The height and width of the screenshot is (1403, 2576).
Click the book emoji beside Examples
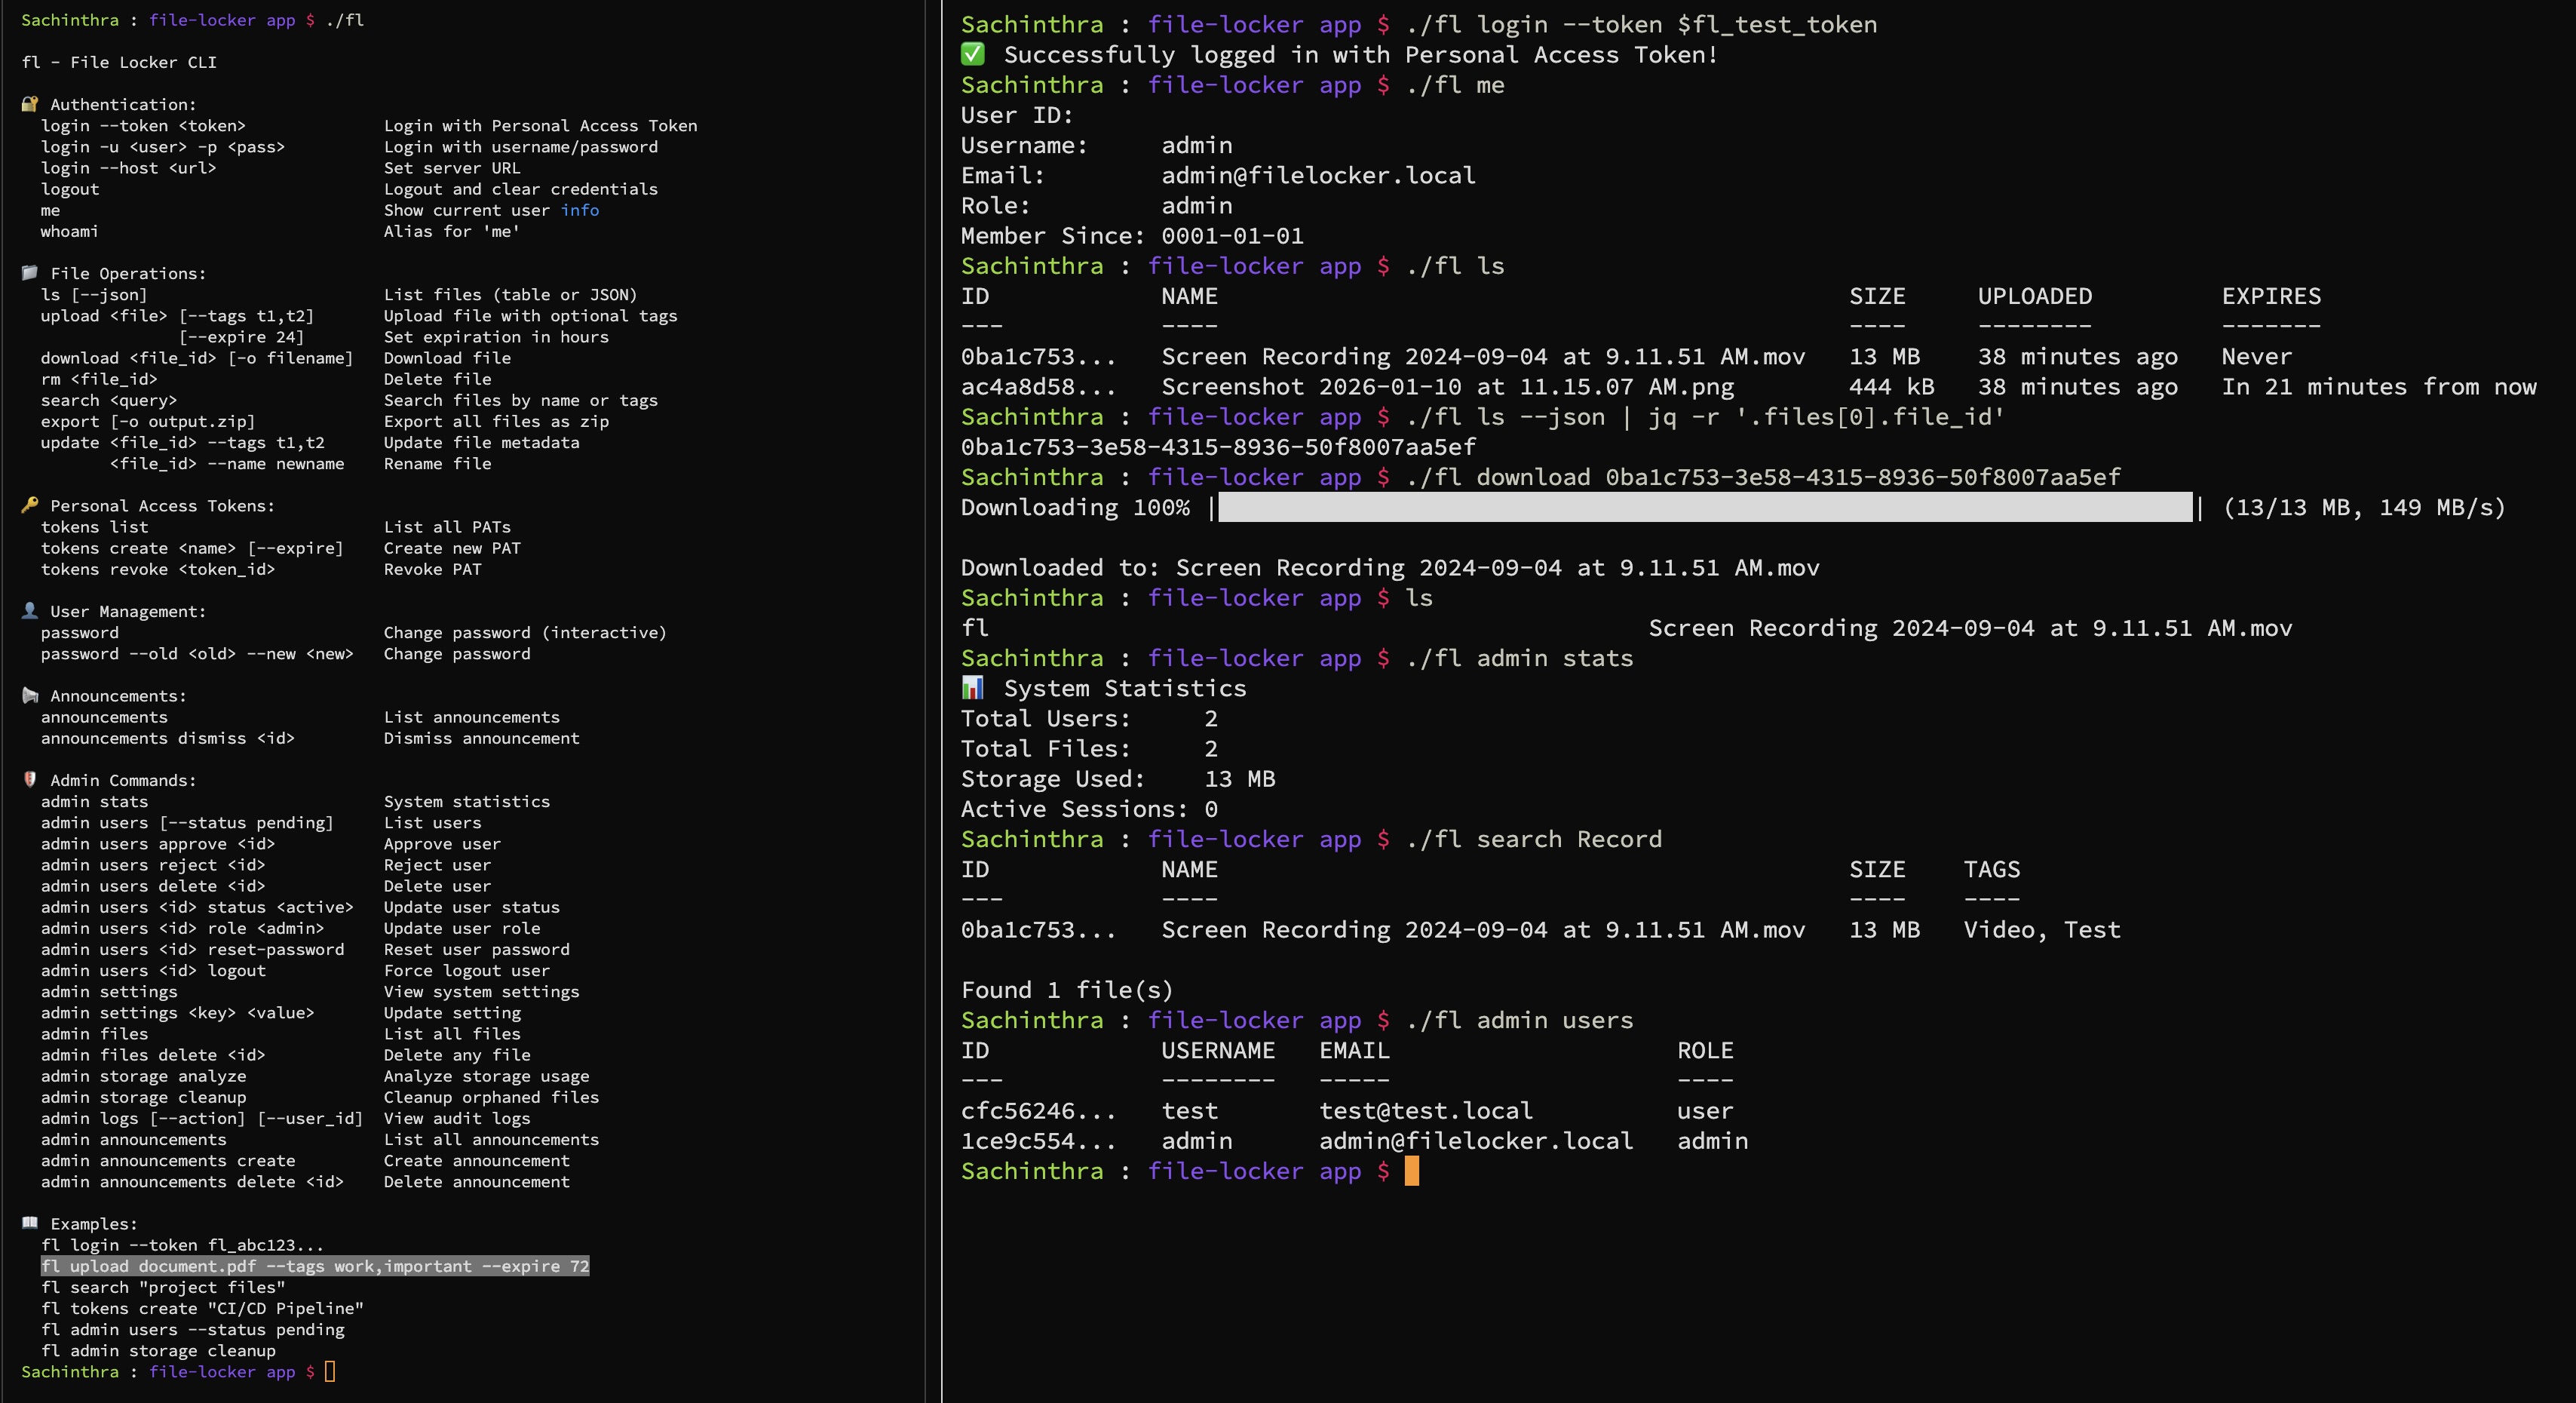click(x=30, y=1223)
